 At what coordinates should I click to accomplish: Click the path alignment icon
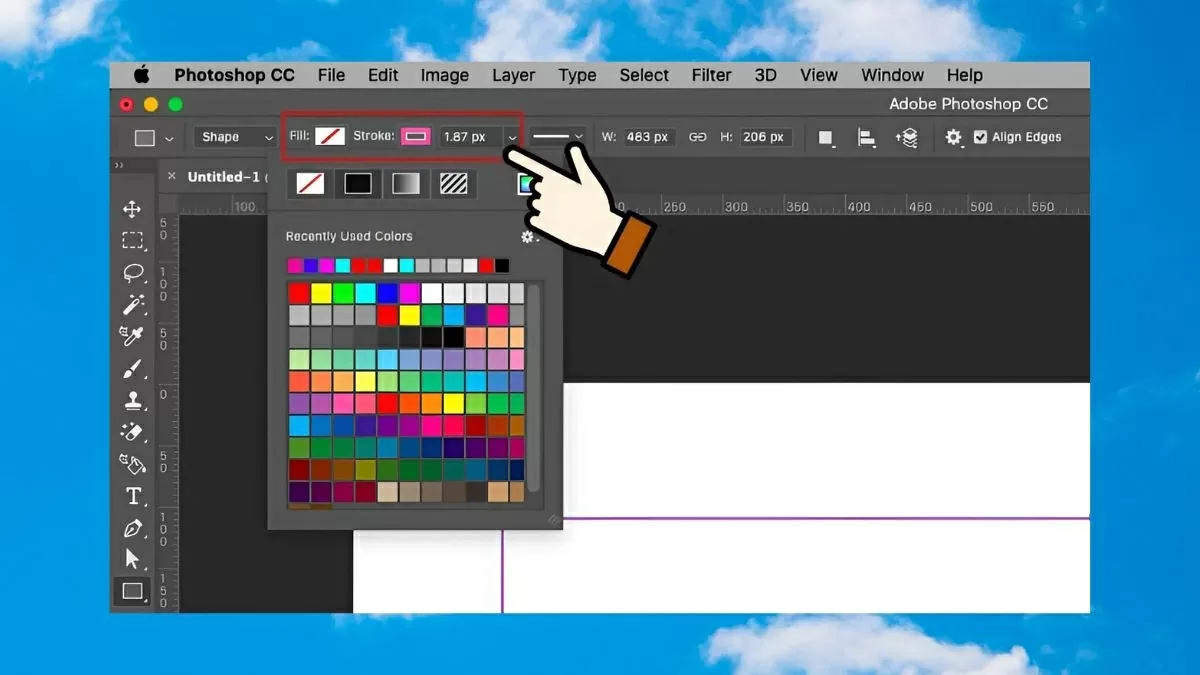click(x=866, y=138)
